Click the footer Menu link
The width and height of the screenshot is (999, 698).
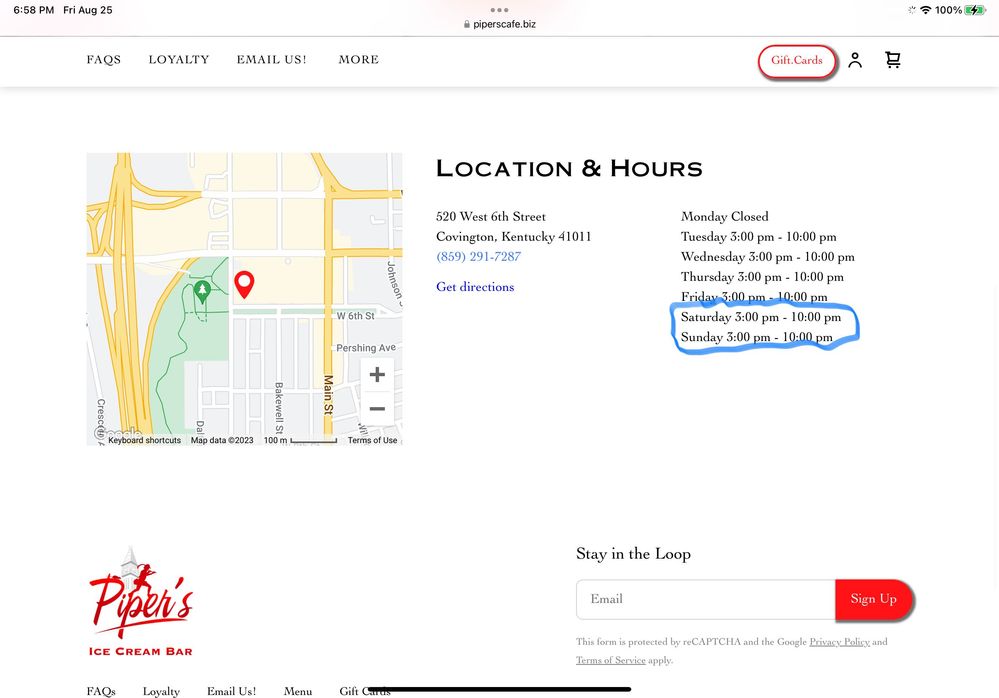pyautogui.click(x=298, y=691)
